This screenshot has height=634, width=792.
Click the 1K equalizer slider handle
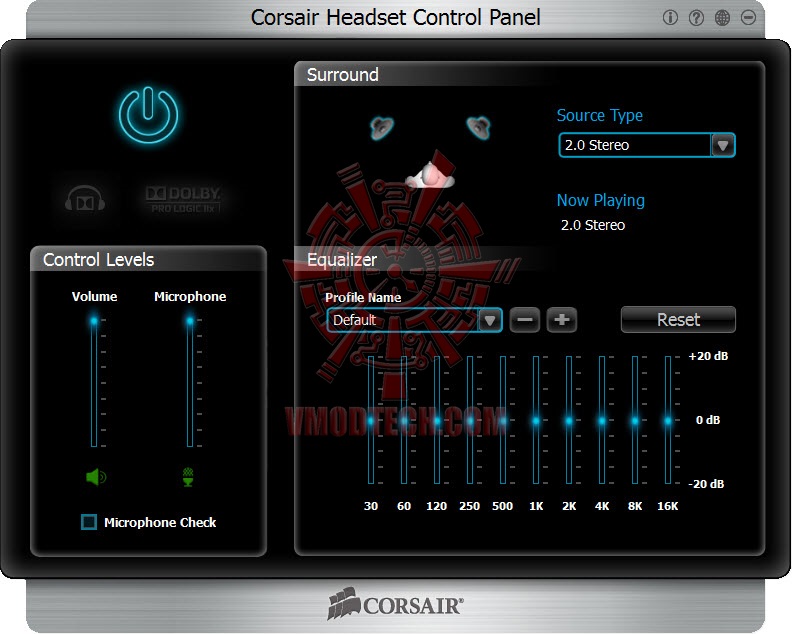tap(536, 420)
